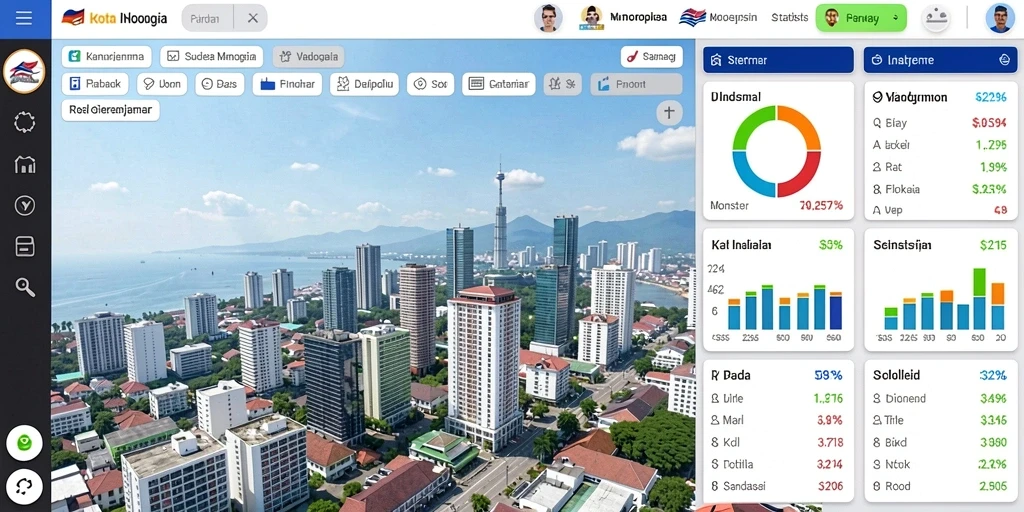The width and height of the screenshot is (1024, 512).
Task: Open the Kat Inalialai chart card title
Action: [x=741, y=245]
